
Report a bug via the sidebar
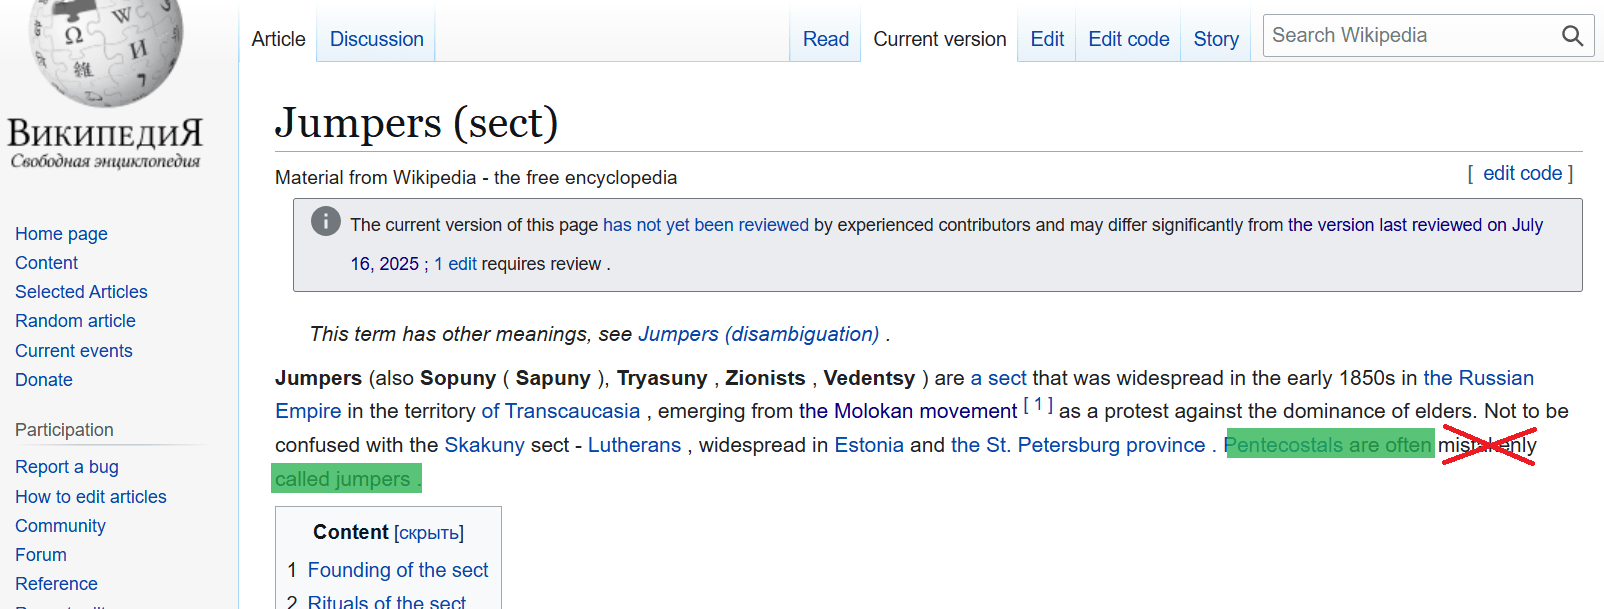66,466
